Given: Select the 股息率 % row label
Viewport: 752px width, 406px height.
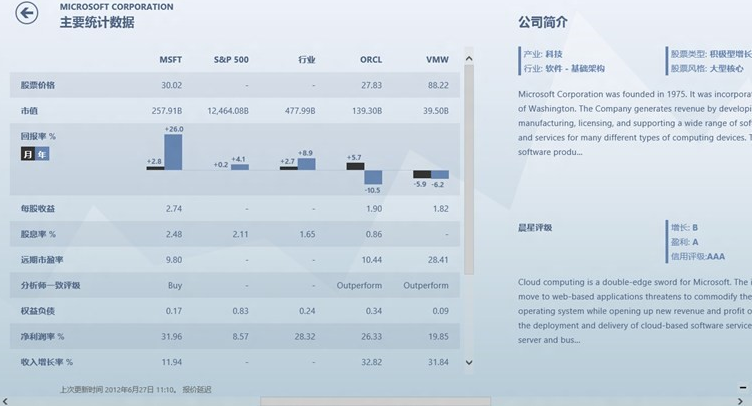Looking at the screenshot, I should click(38, 234).
